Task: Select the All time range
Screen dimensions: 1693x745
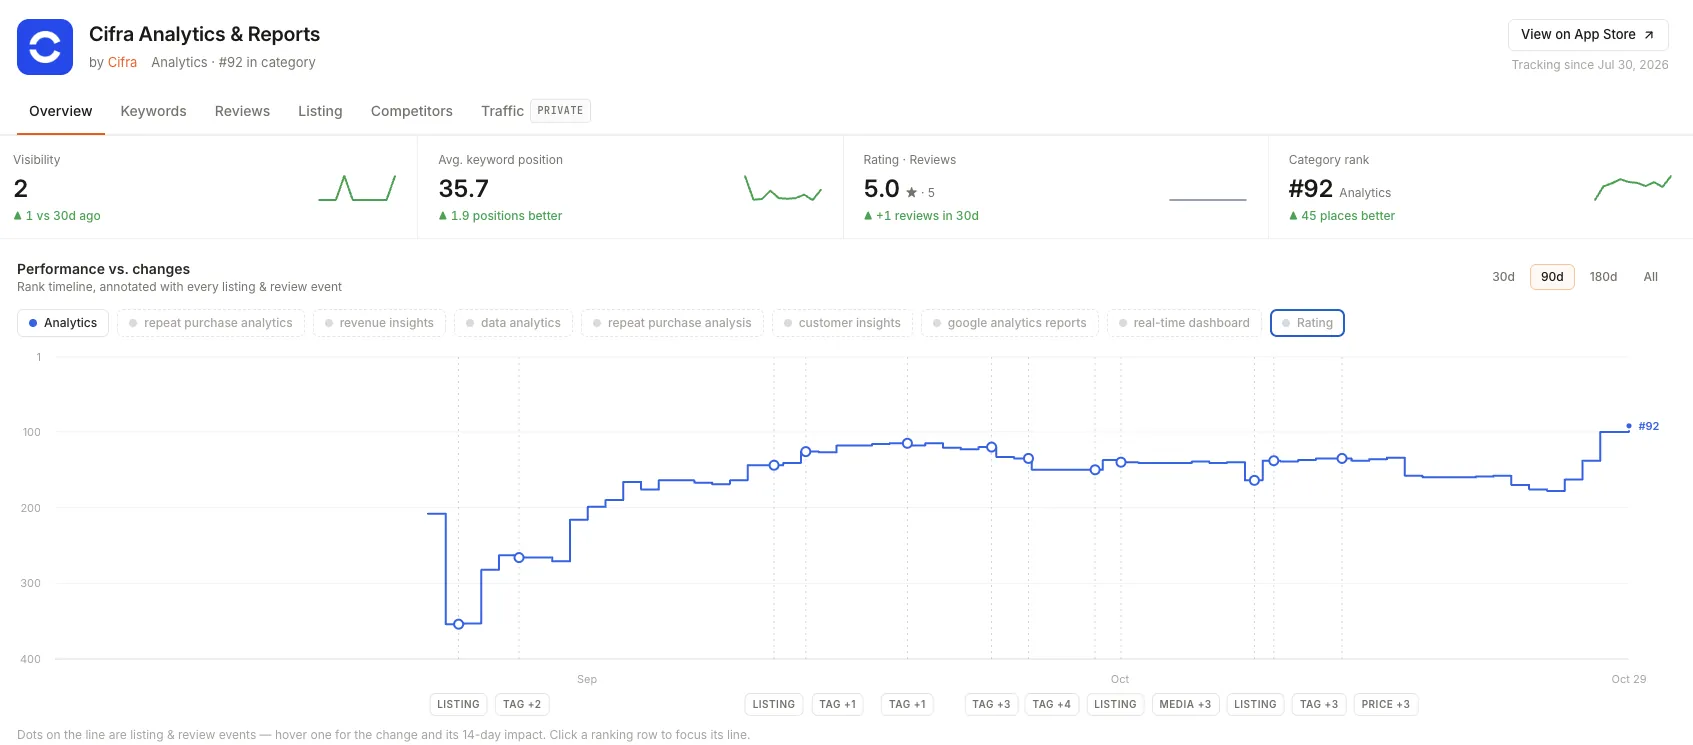Action: pos(1650,277)
